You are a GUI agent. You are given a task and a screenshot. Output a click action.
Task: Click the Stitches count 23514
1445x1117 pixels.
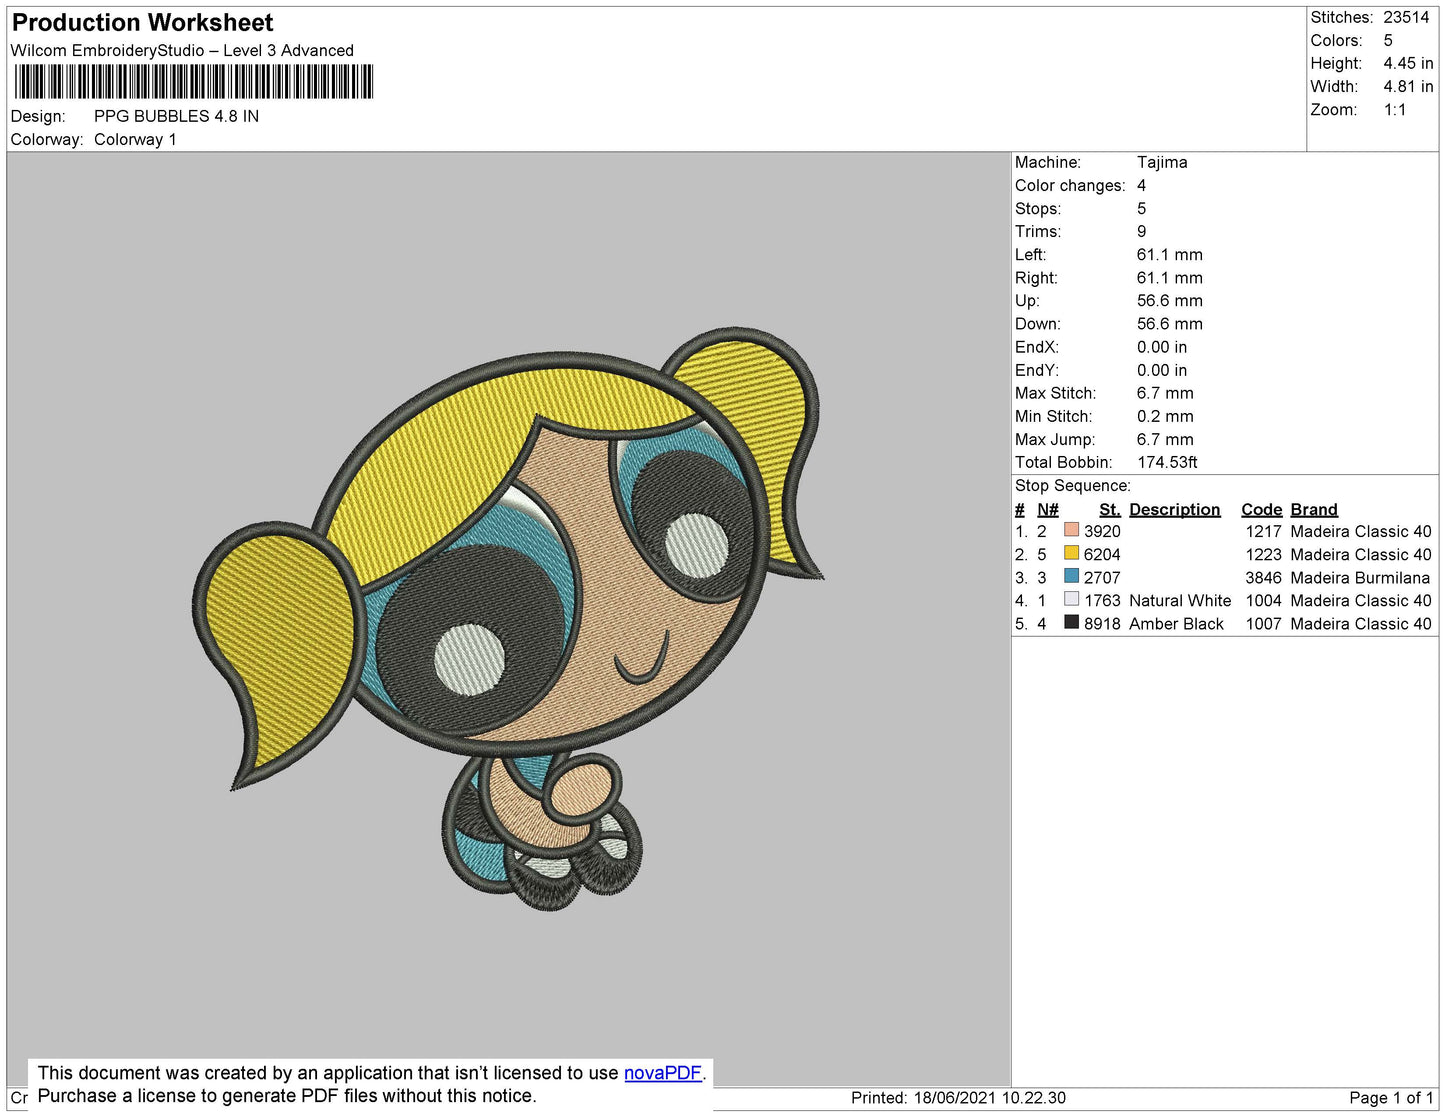1406,17
